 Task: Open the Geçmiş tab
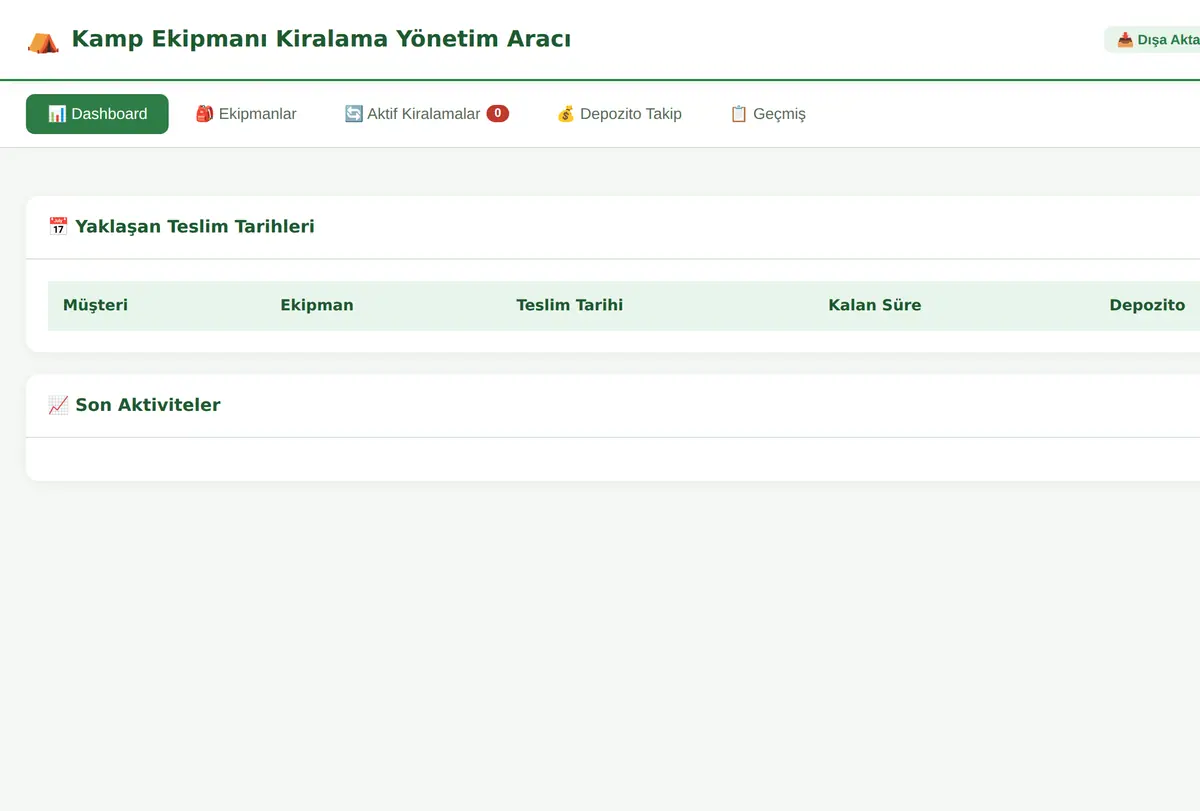point(768,114)
